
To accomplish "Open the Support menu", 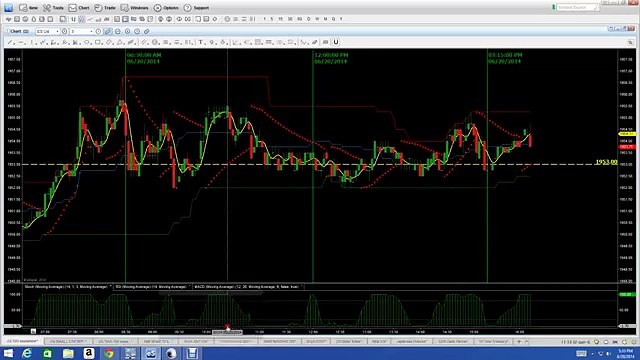I will point(196,8).
